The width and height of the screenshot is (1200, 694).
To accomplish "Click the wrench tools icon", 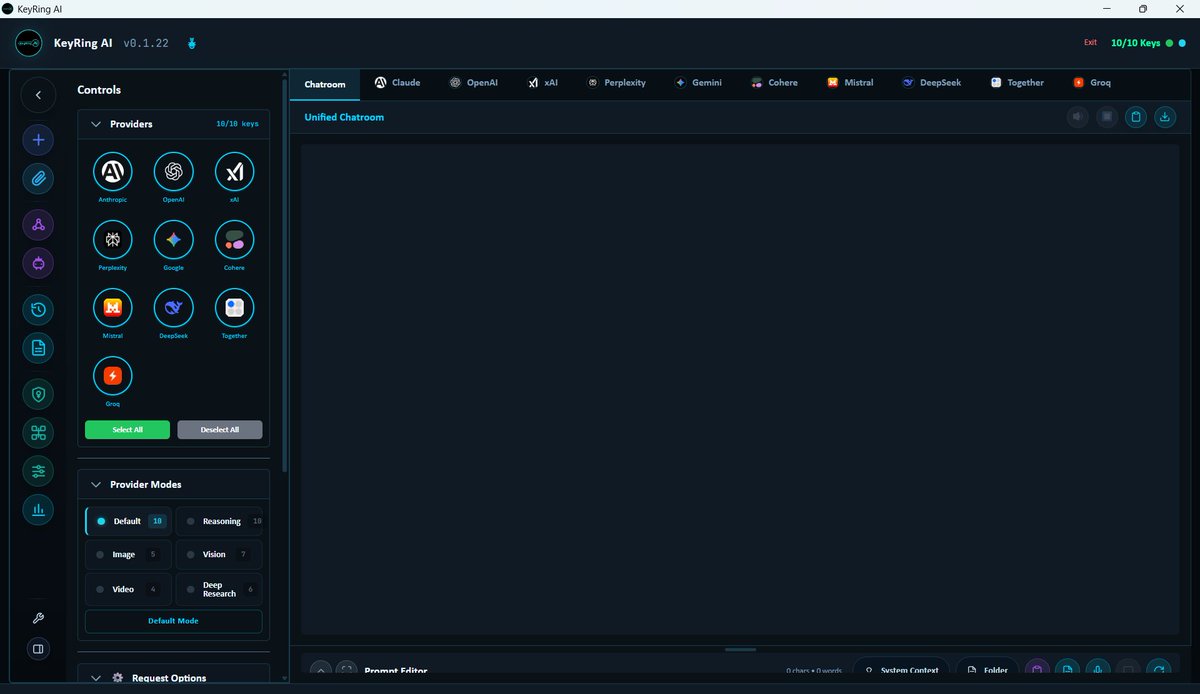I will [x=38, y=618].
